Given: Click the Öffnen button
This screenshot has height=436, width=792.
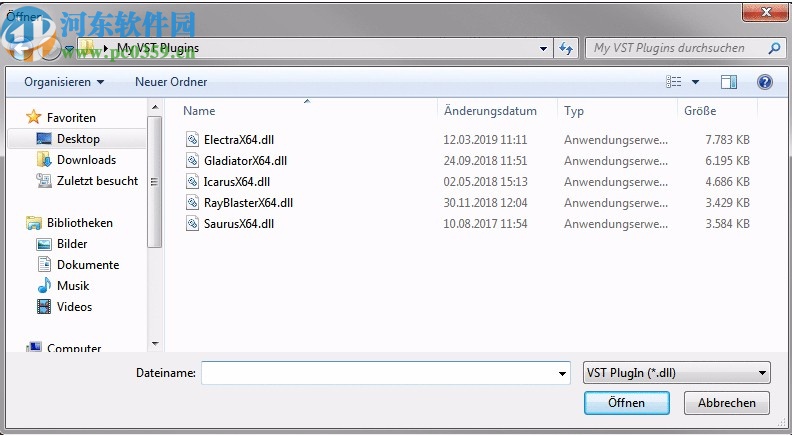Looking at the screenshot, I should tap(627, 403).
